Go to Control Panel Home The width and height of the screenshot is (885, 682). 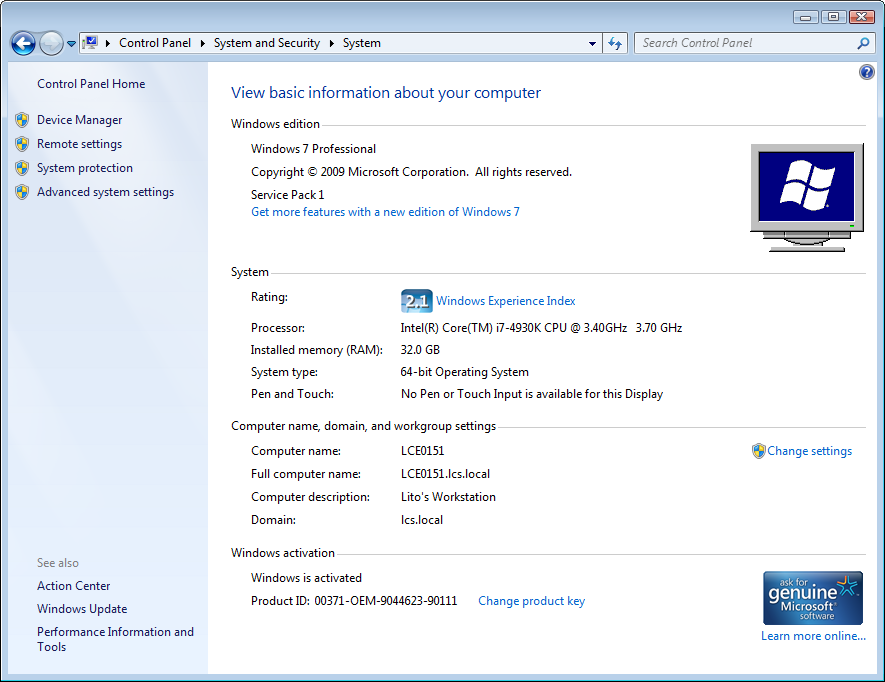91,84
